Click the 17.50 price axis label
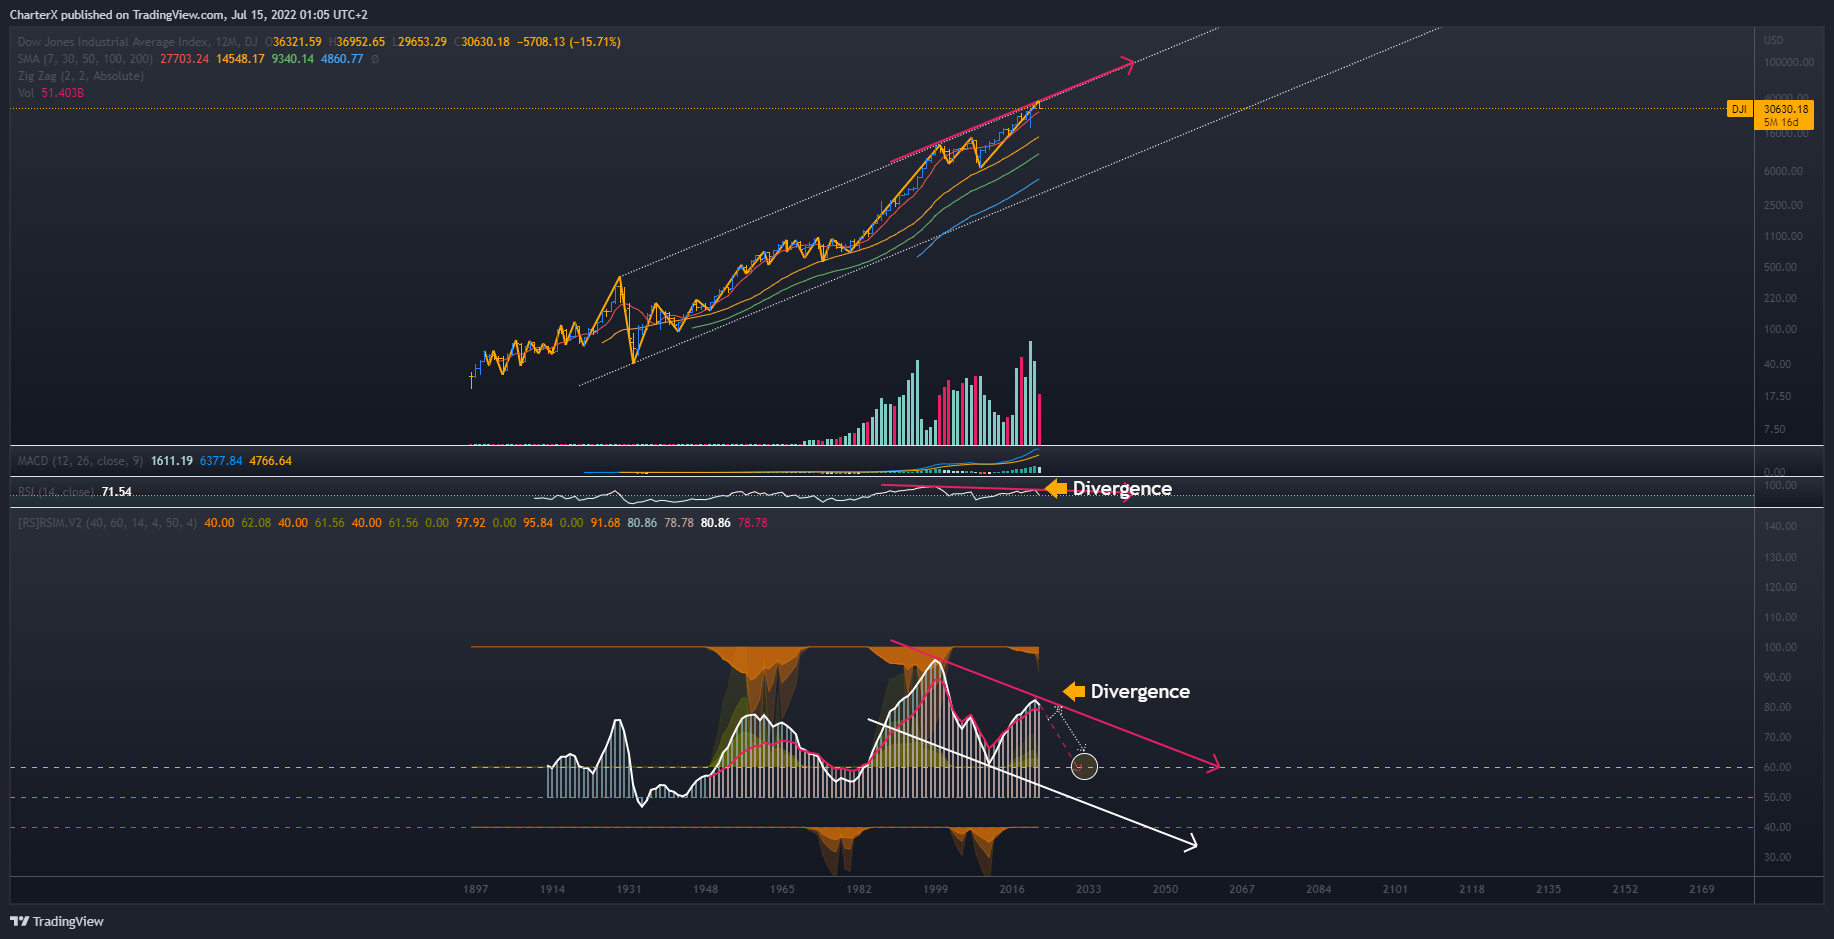This screenshot has height=939, width=1834. pos(1777,396)
